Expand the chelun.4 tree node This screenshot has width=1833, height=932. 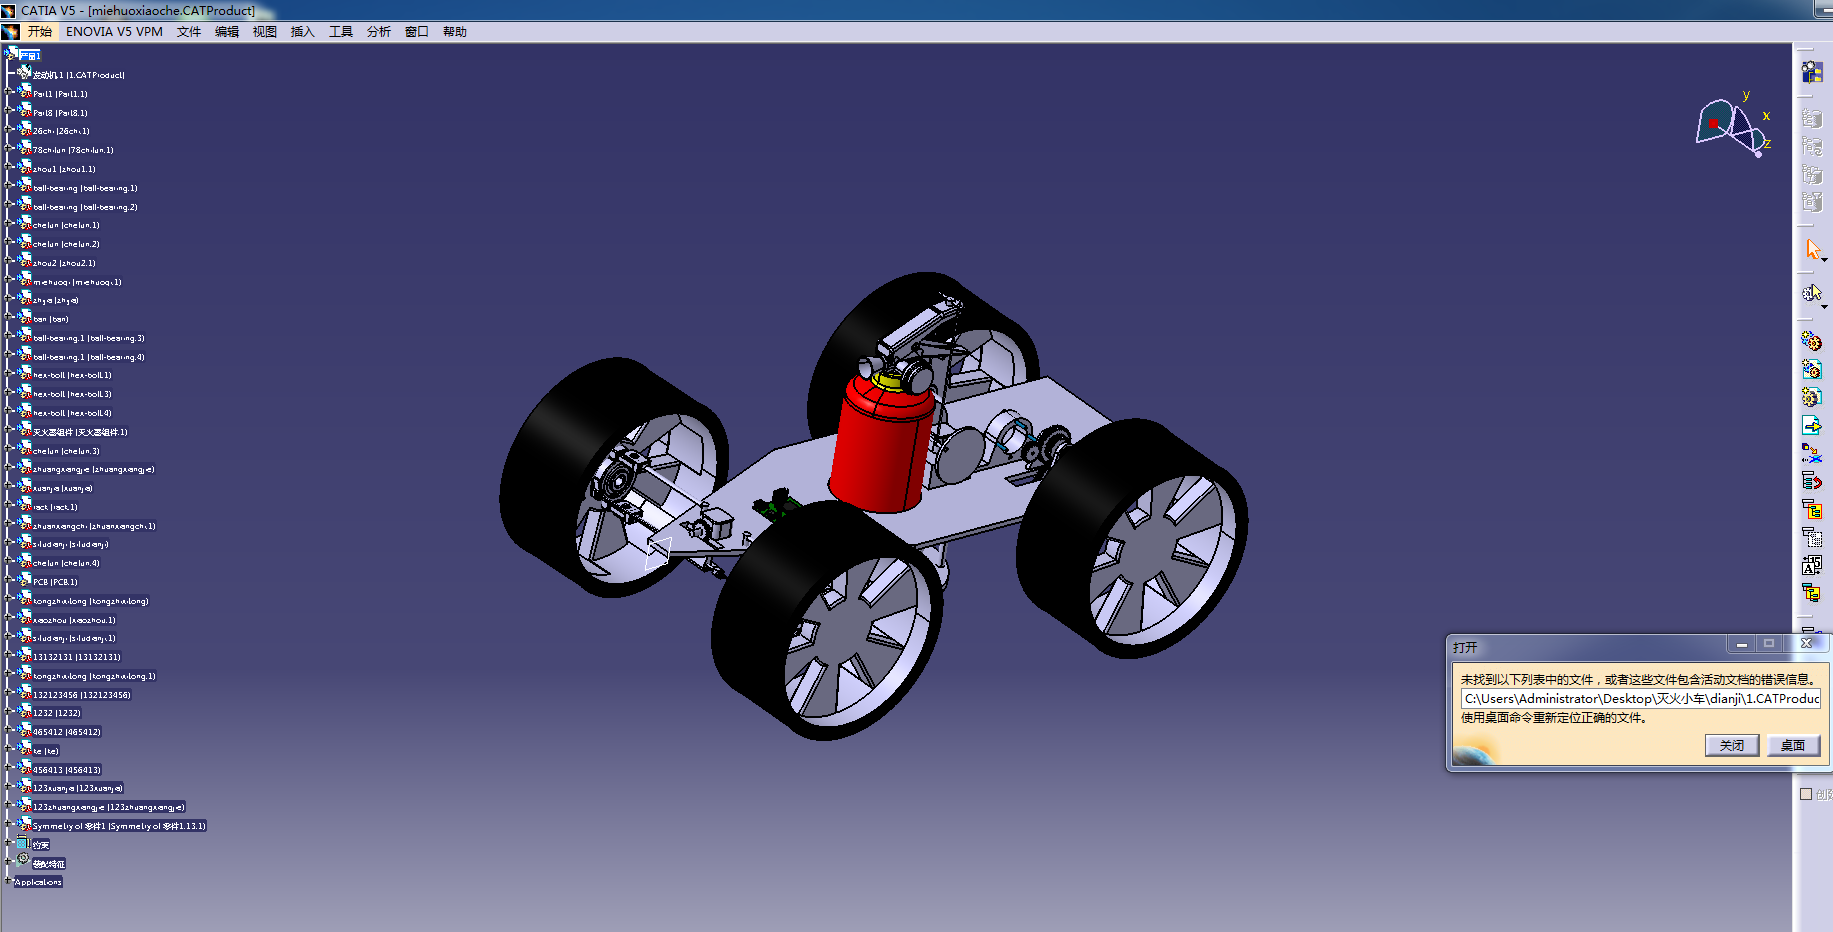point(9,562)
